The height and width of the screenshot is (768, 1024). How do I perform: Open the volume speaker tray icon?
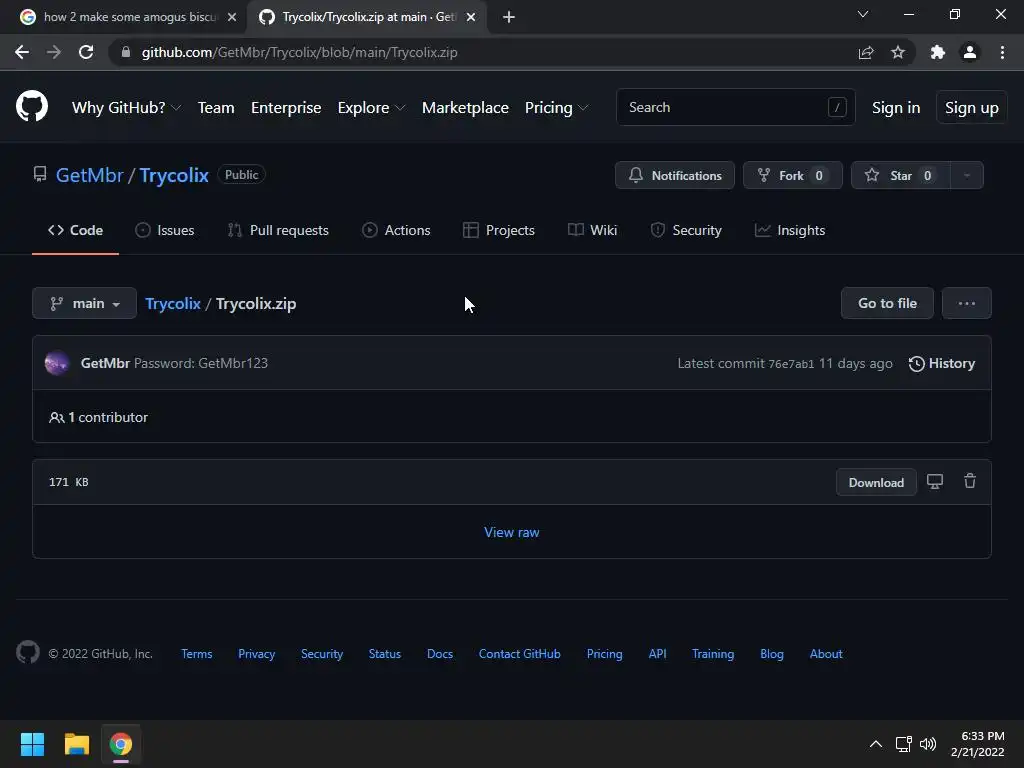(927, 744)
